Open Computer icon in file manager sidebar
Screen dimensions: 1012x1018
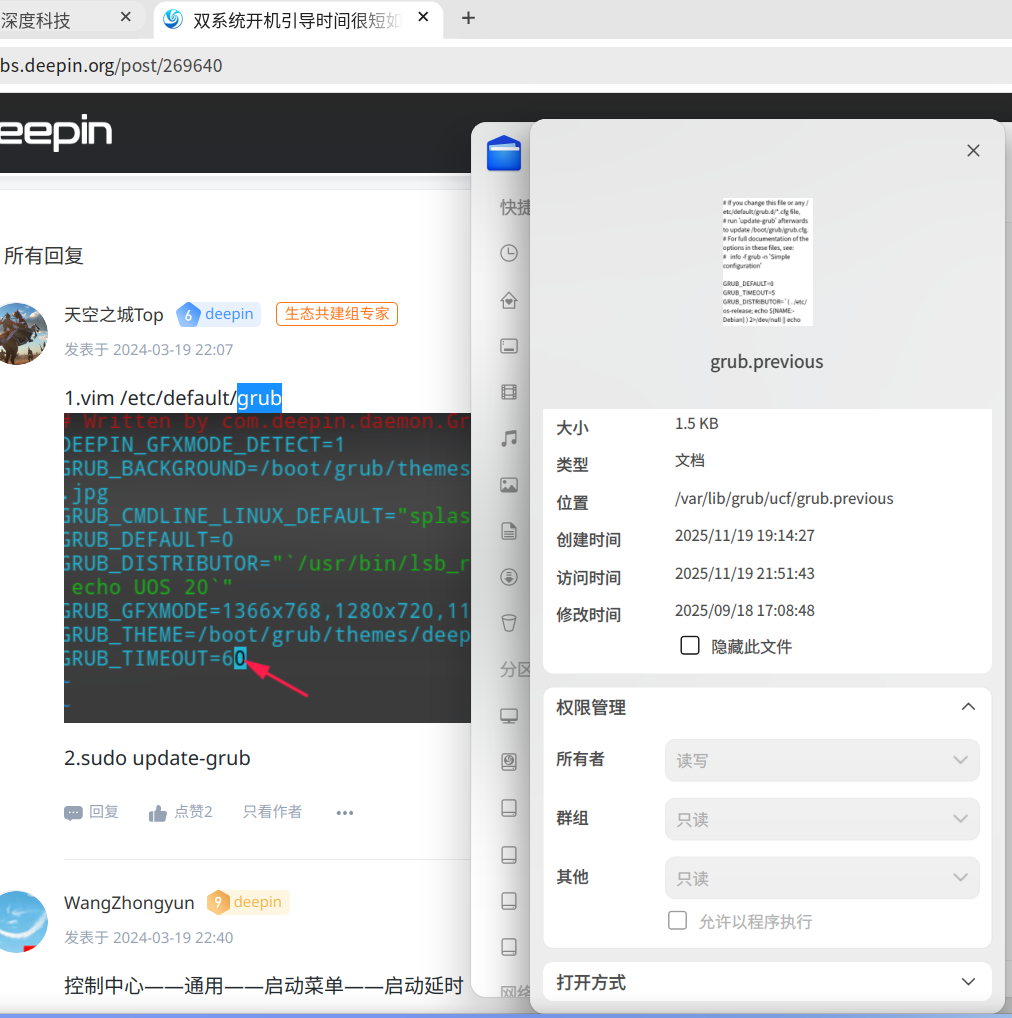point(509,715)
